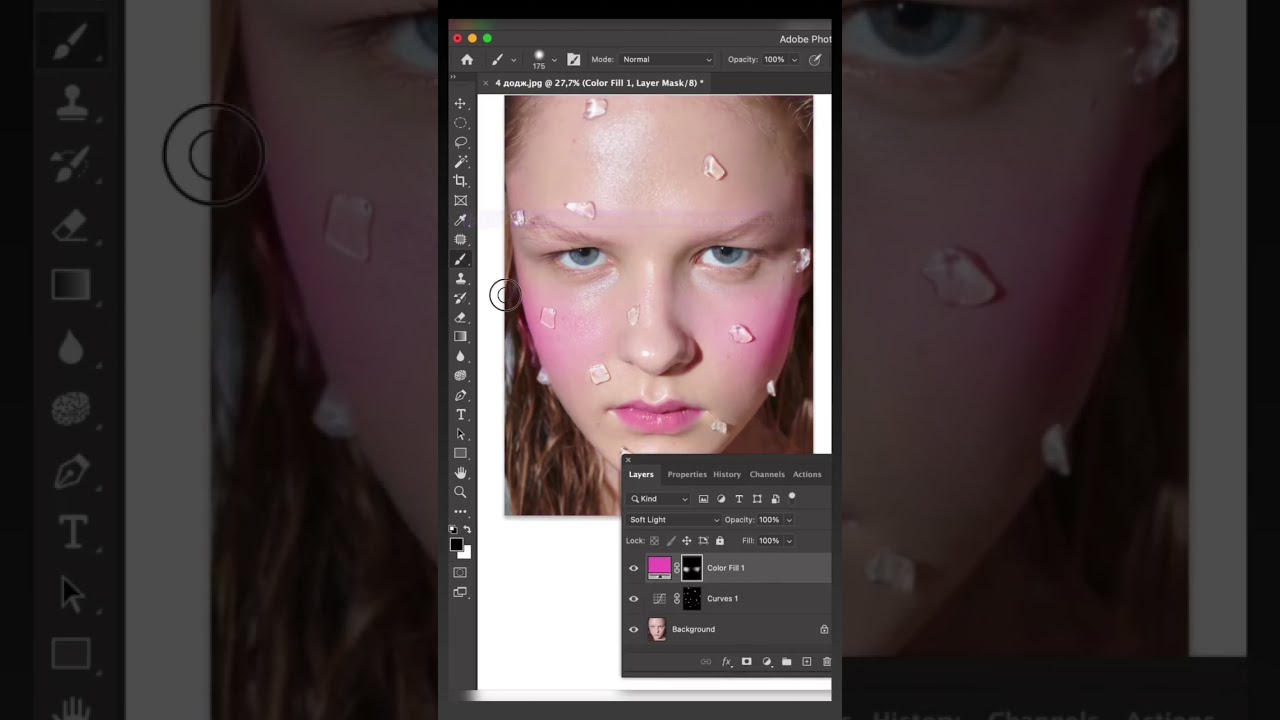Swap foreground and background colors
Image resolution: width=1280 pixels, height=720 pixels.
pos(467,529)
